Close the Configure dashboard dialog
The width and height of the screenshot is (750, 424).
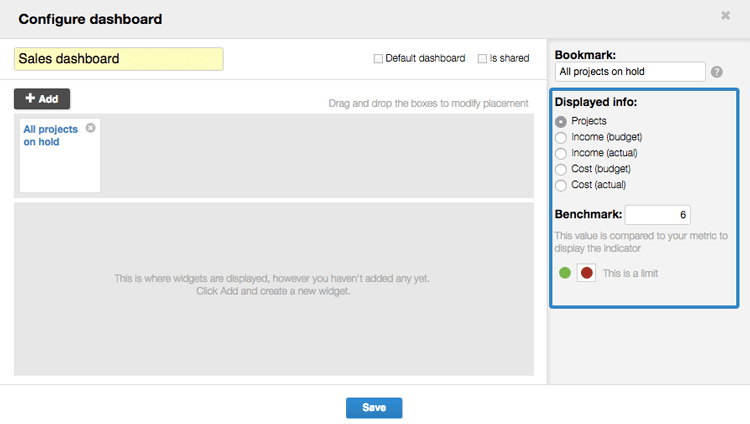point(726,15)
